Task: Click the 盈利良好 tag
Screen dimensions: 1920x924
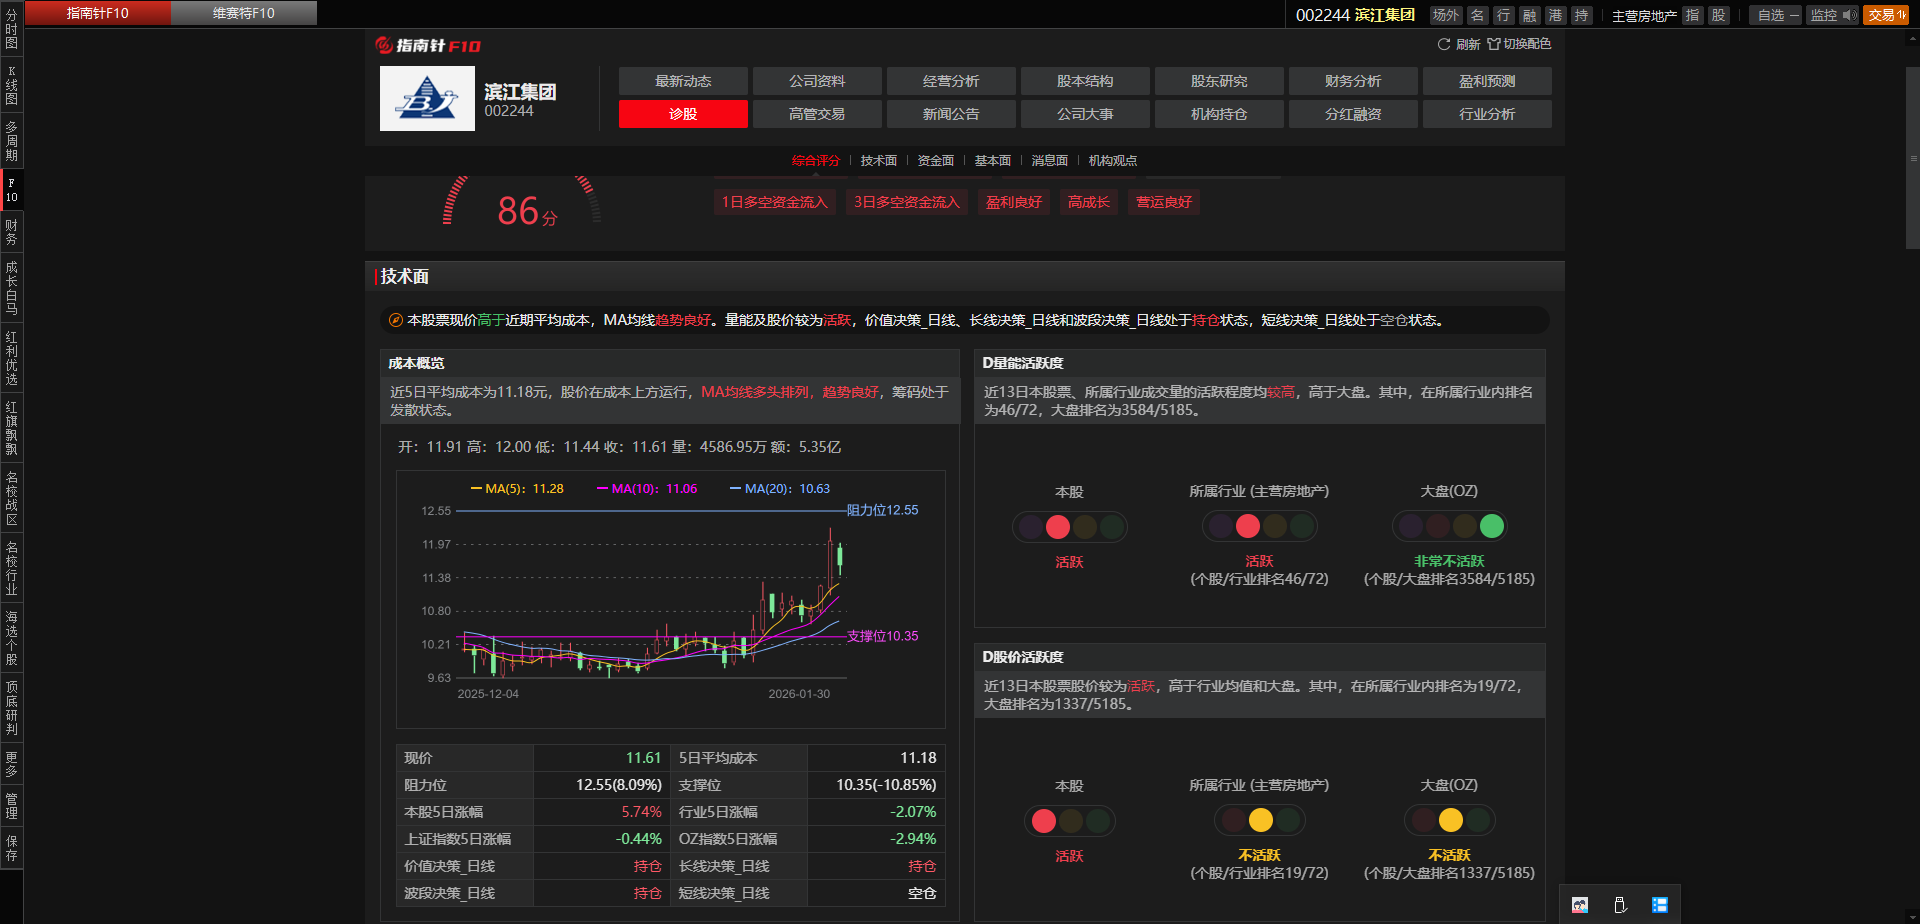Action: click(x=1014, y=202)
